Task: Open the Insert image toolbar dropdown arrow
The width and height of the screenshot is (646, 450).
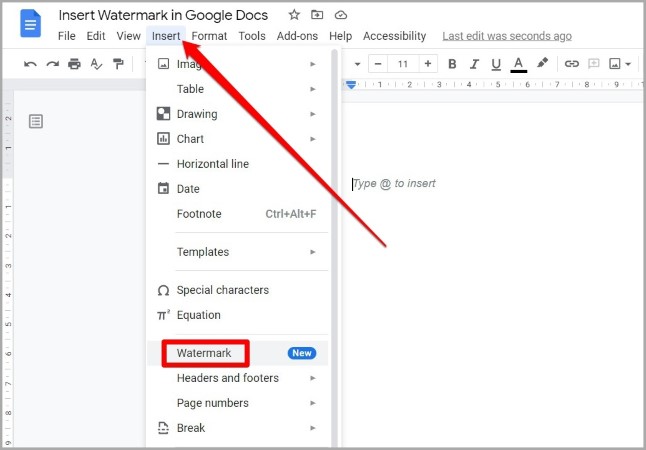Action: (628, 64)
